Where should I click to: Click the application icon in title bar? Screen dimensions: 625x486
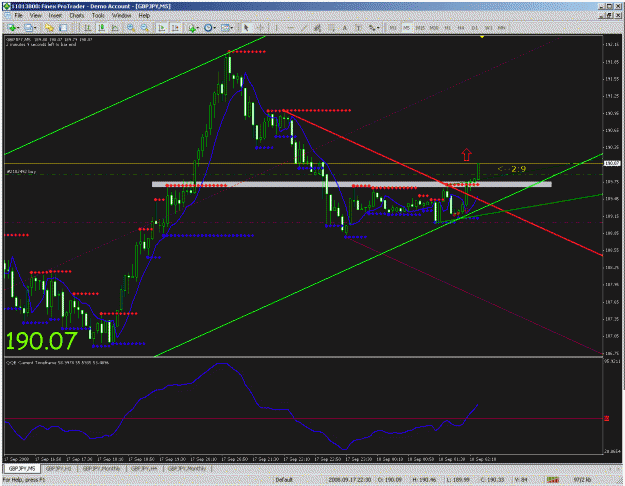pyautogui.click(x=7, y=6)
